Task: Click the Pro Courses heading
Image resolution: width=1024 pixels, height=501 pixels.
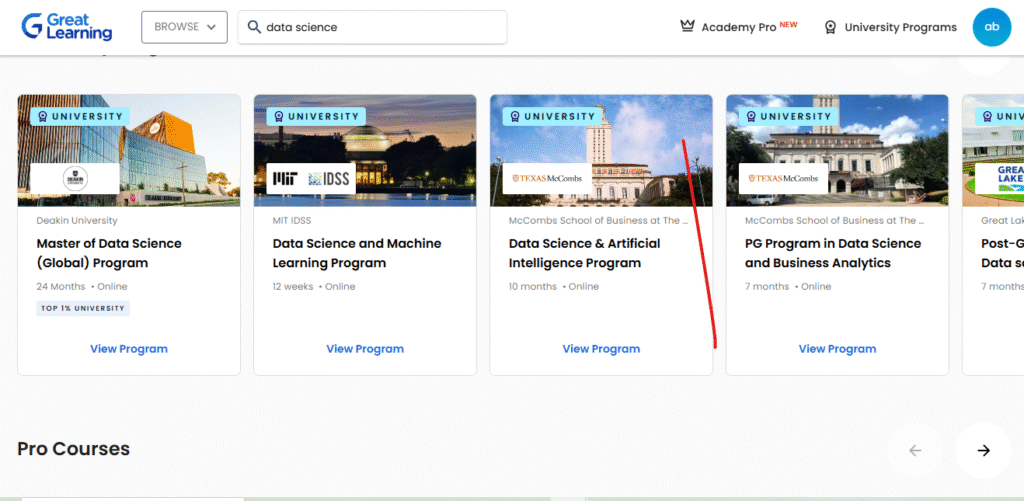Action: click(x=73, y=449)
